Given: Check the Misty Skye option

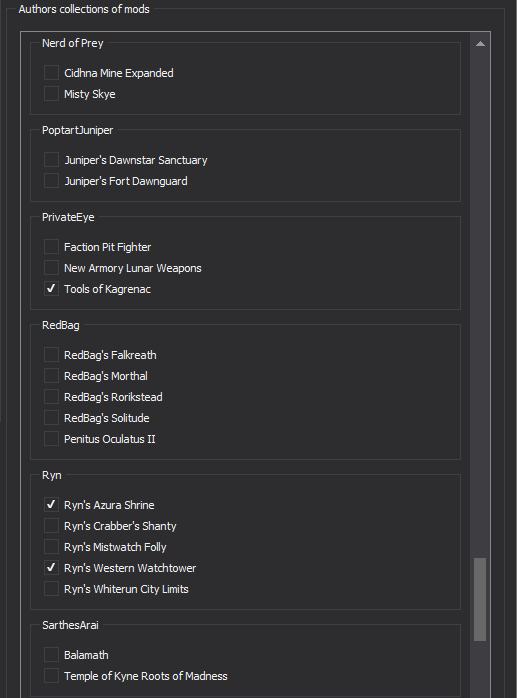Looking at the screenshot, I should 51,93.
